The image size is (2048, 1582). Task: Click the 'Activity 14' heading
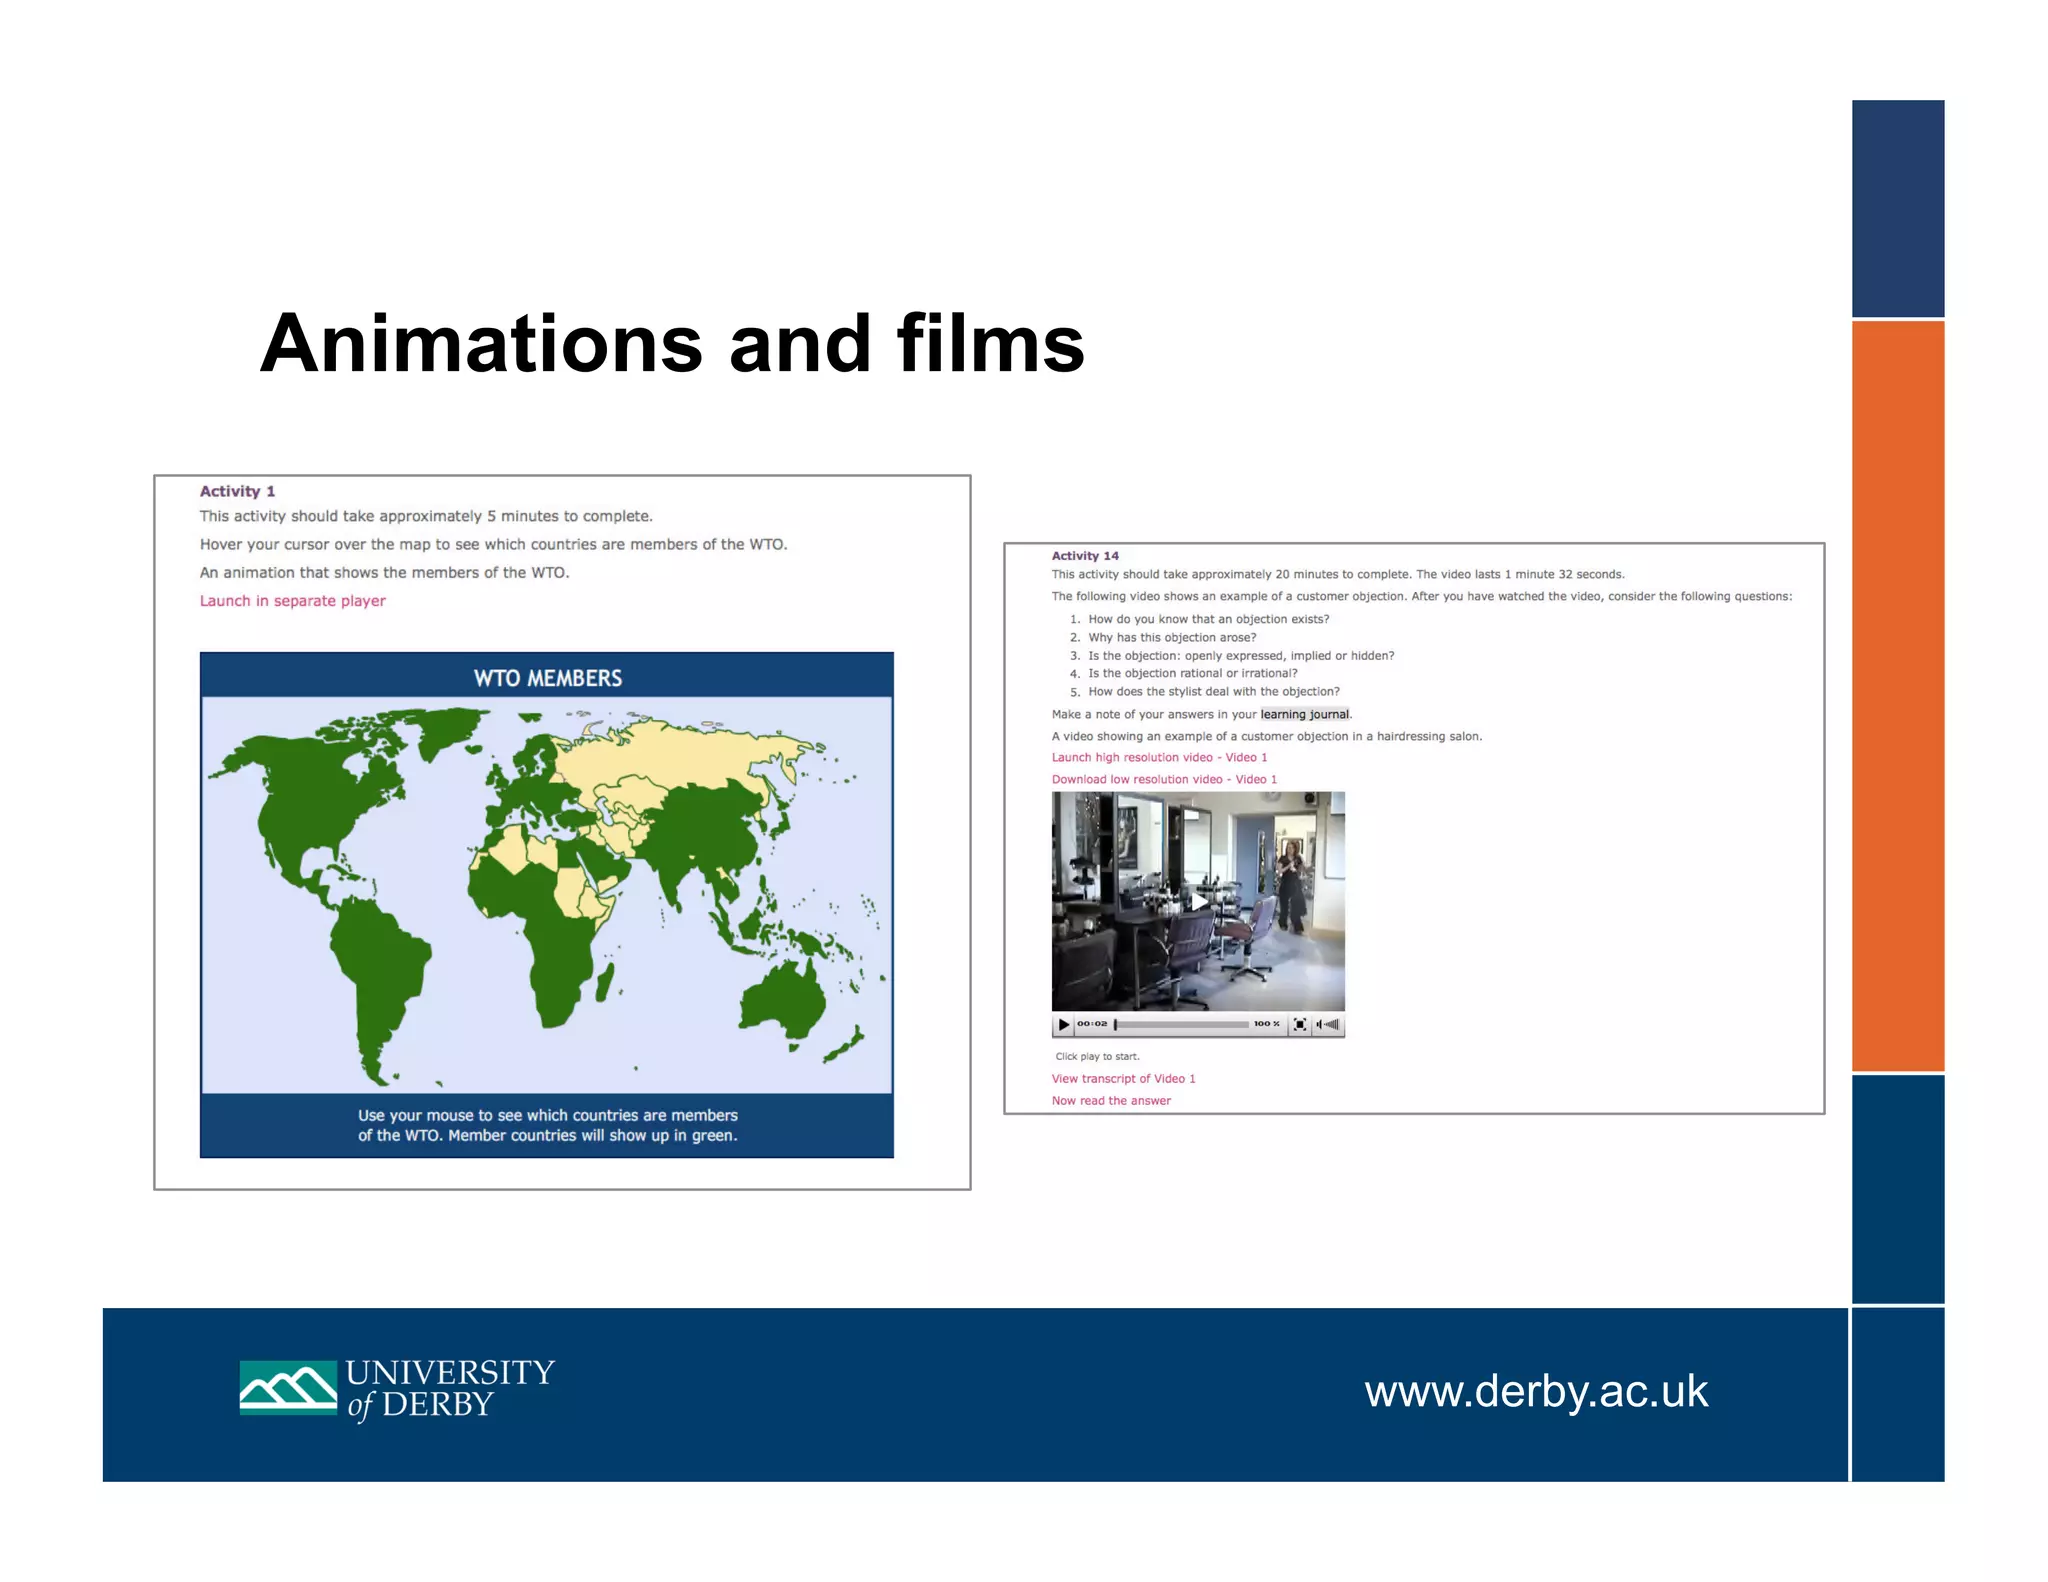coord(1085,556)
